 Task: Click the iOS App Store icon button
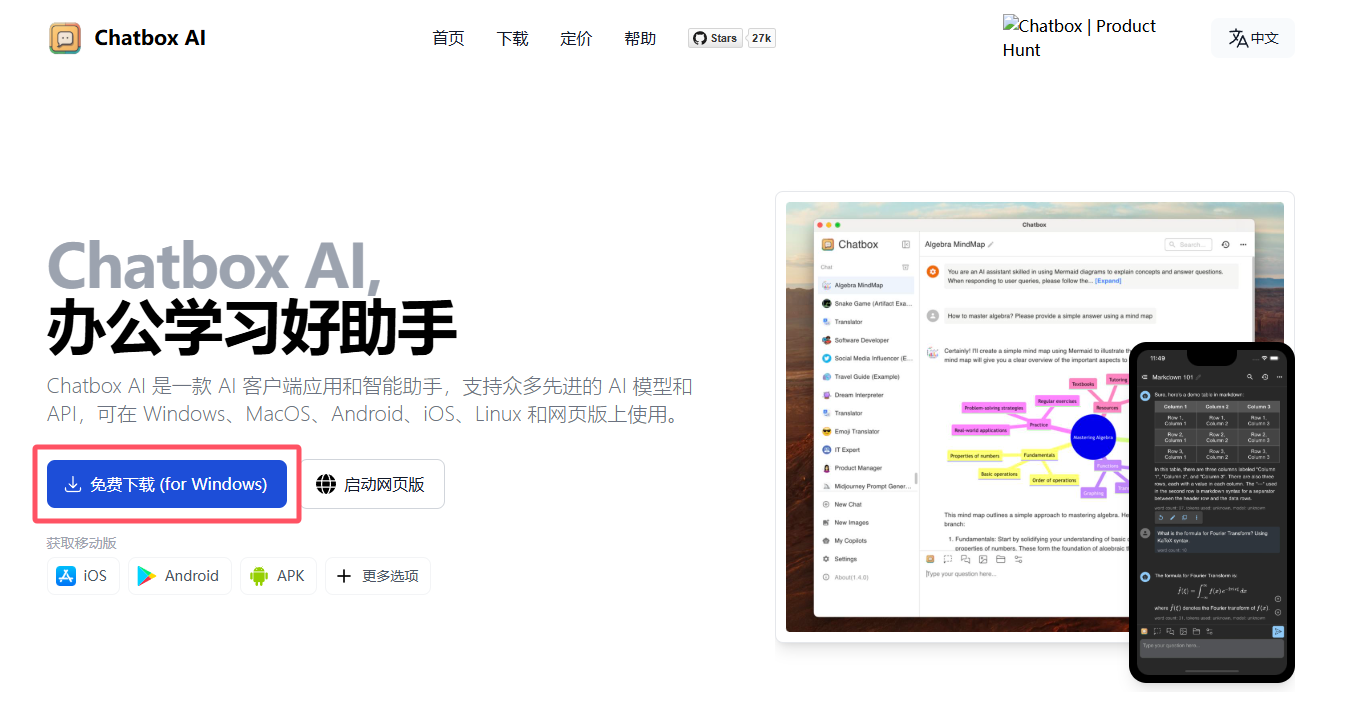click(x=82, y=576)
